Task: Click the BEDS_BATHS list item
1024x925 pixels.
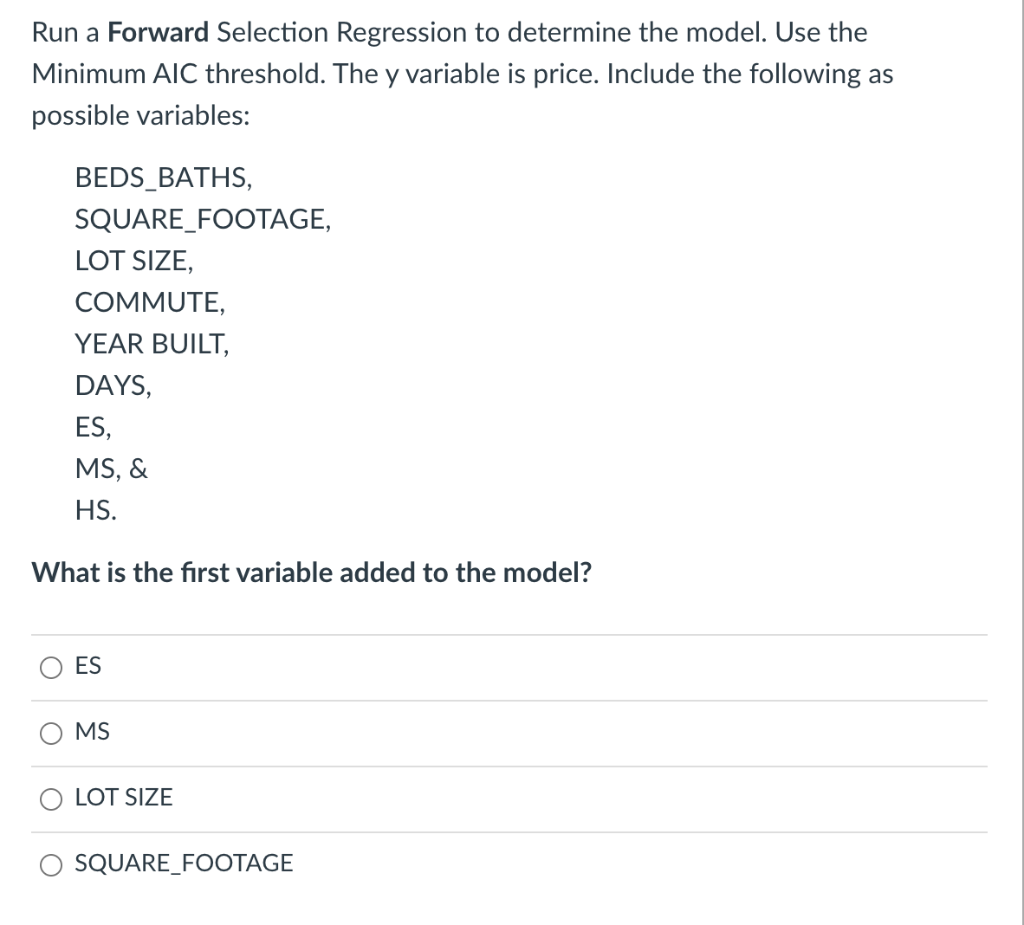Action: point(163,178)
